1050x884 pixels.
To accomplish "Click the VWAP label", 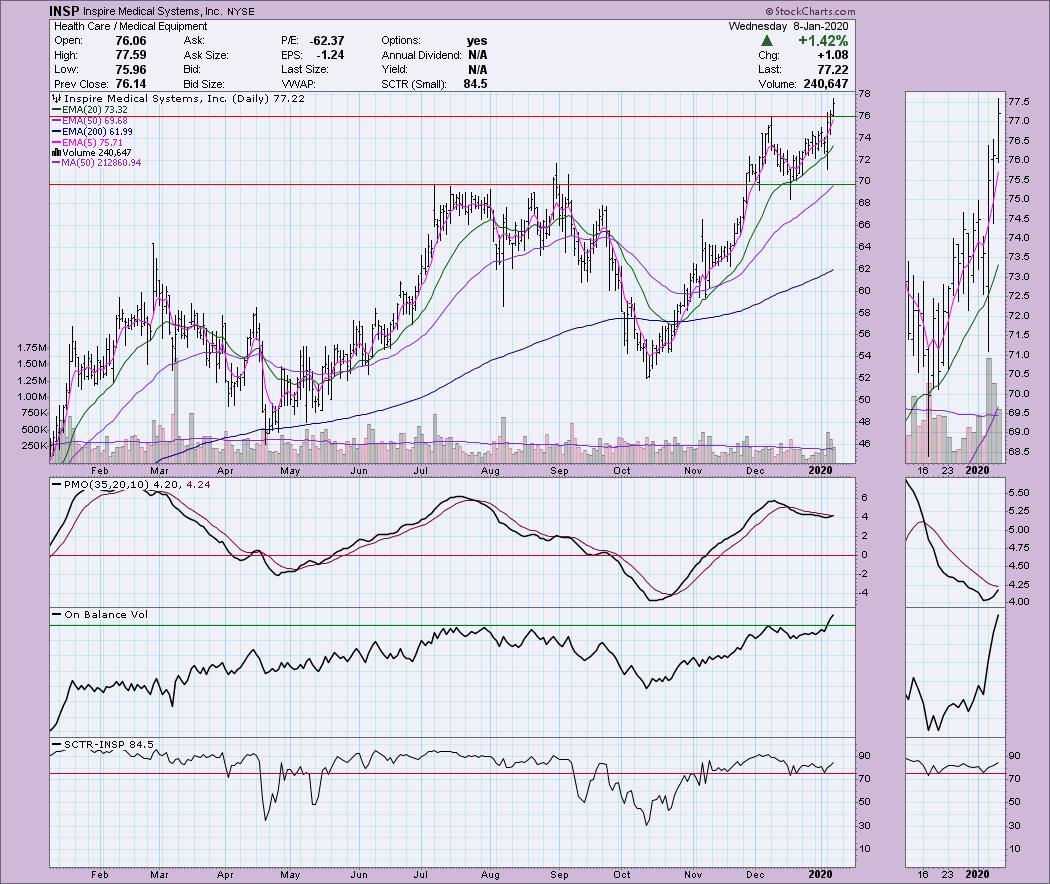I will [x=298, y=84].
